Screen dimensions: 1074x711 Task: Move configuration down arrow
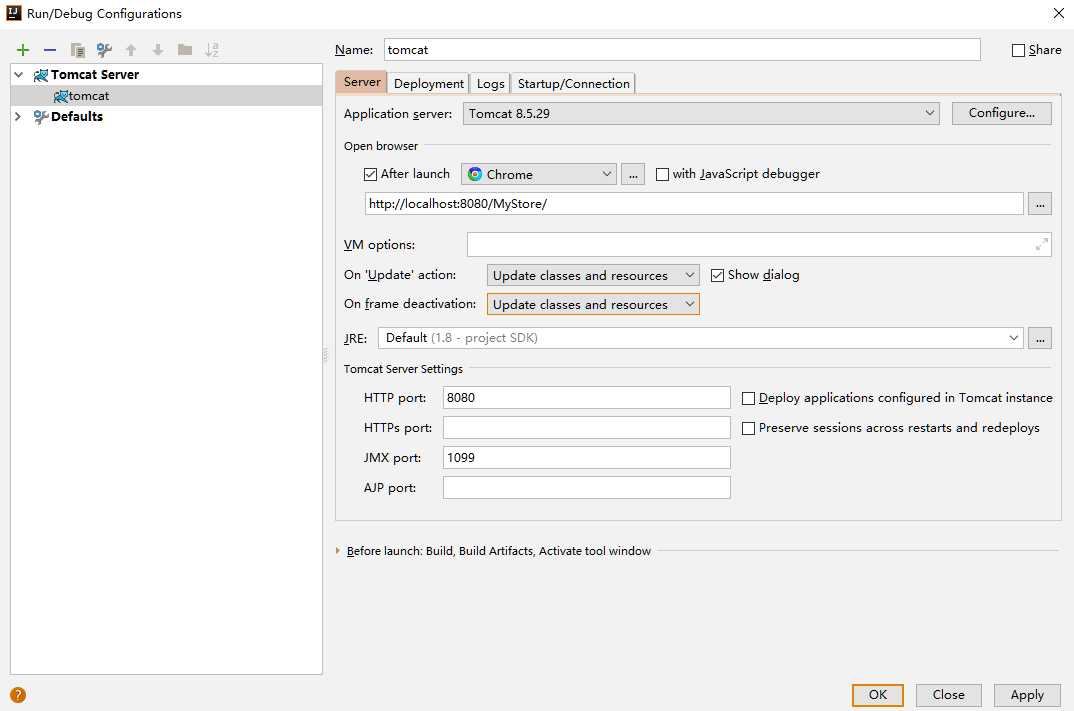point(158,50)
